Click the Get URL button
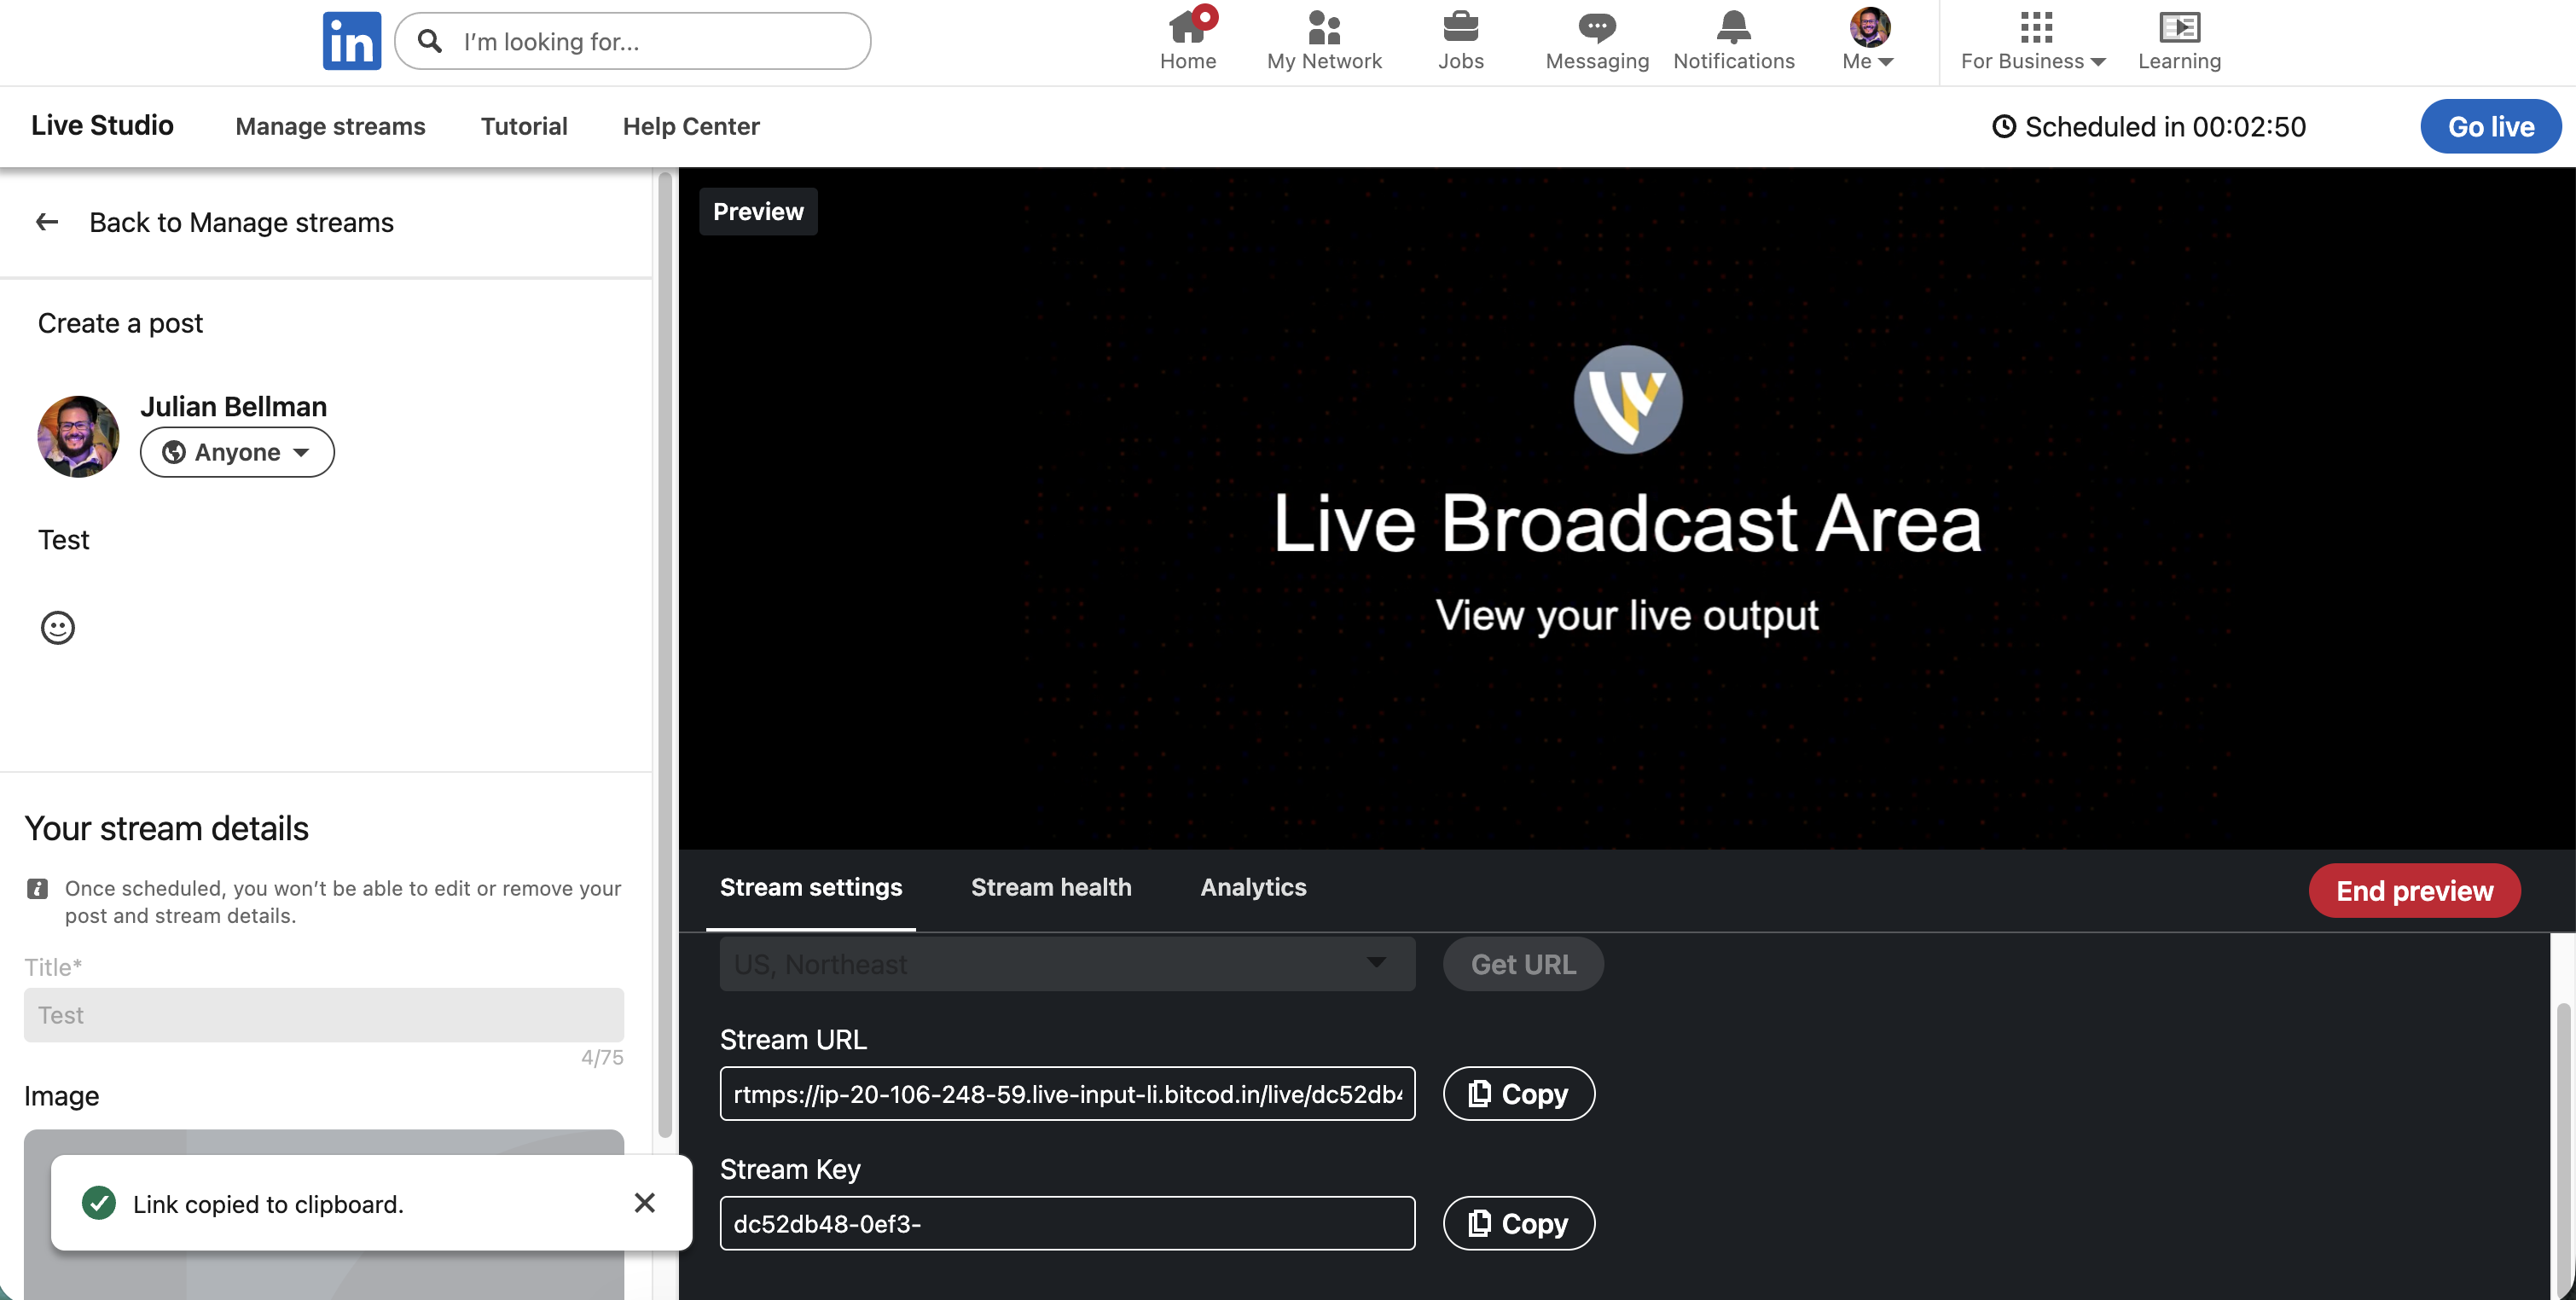The height and width of the screenshot is (1300, 2576). tap(1523, 964)
